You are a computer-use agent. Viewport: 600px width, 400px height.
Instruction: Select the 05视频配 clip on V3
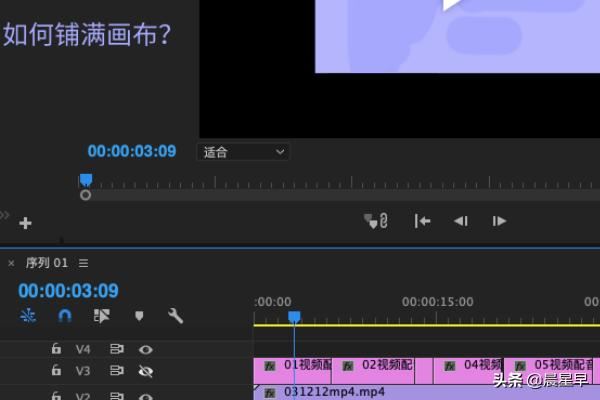point(548,371)
